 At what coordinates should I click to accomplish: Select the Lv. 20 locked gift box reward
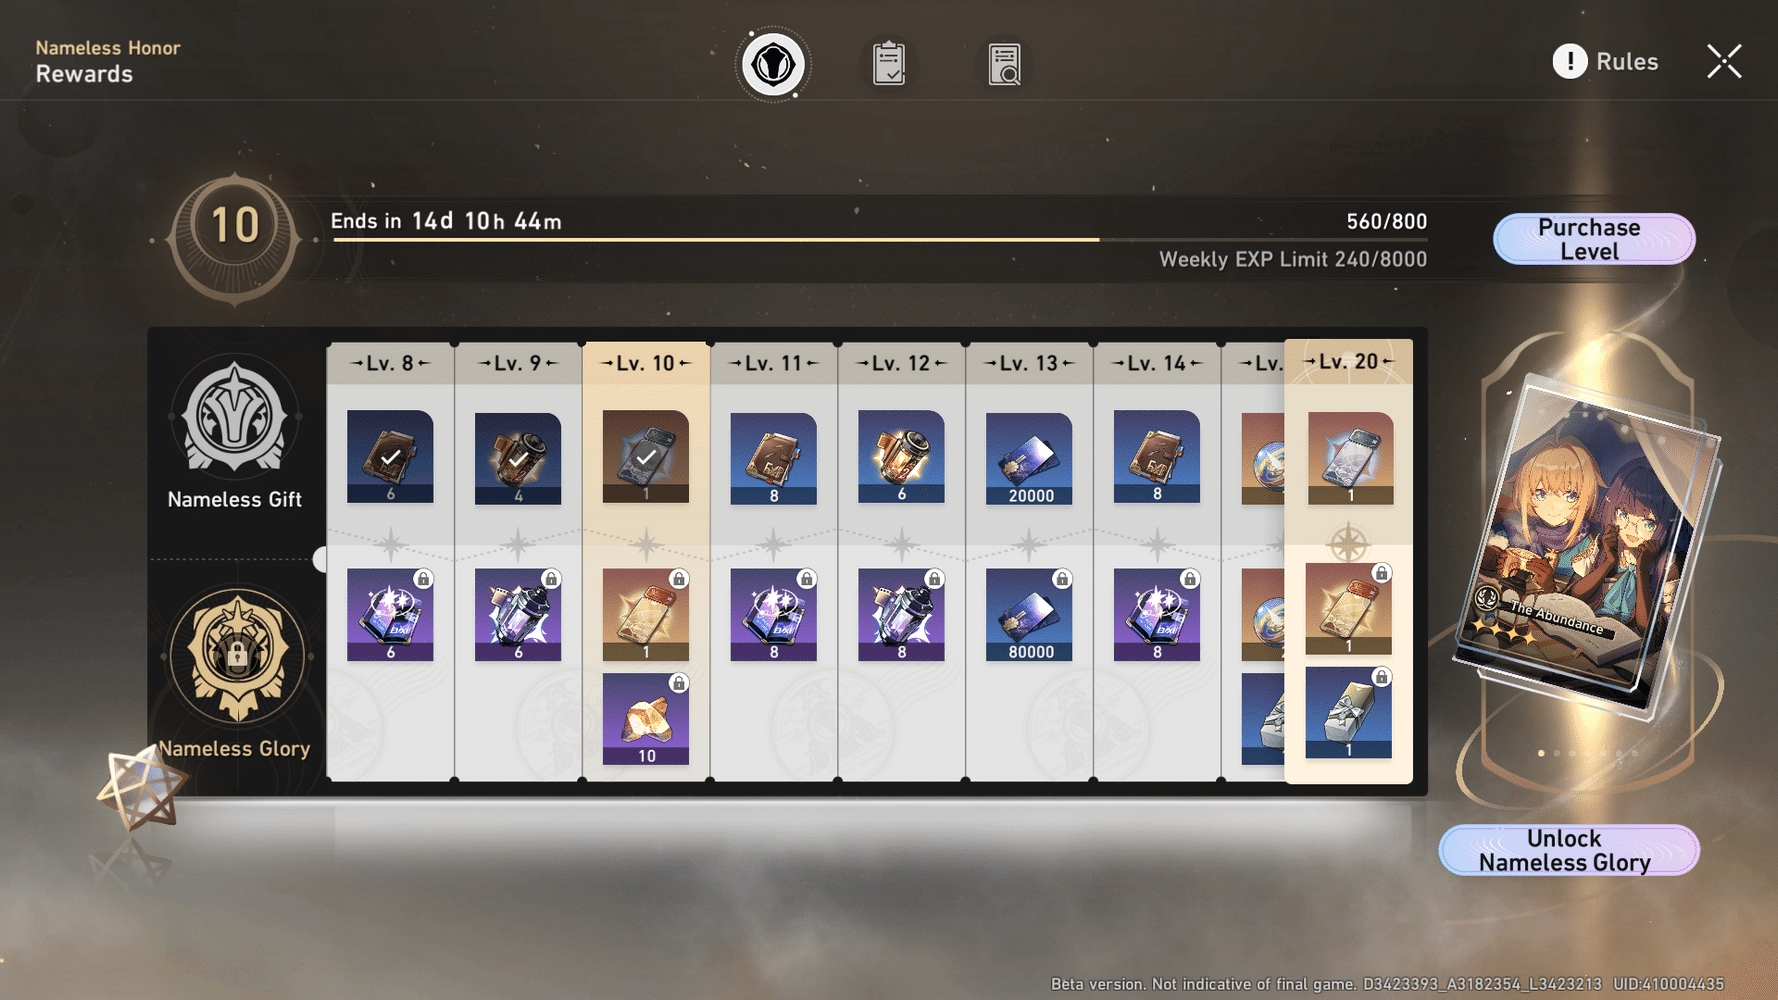click(x=1349, y=713)
